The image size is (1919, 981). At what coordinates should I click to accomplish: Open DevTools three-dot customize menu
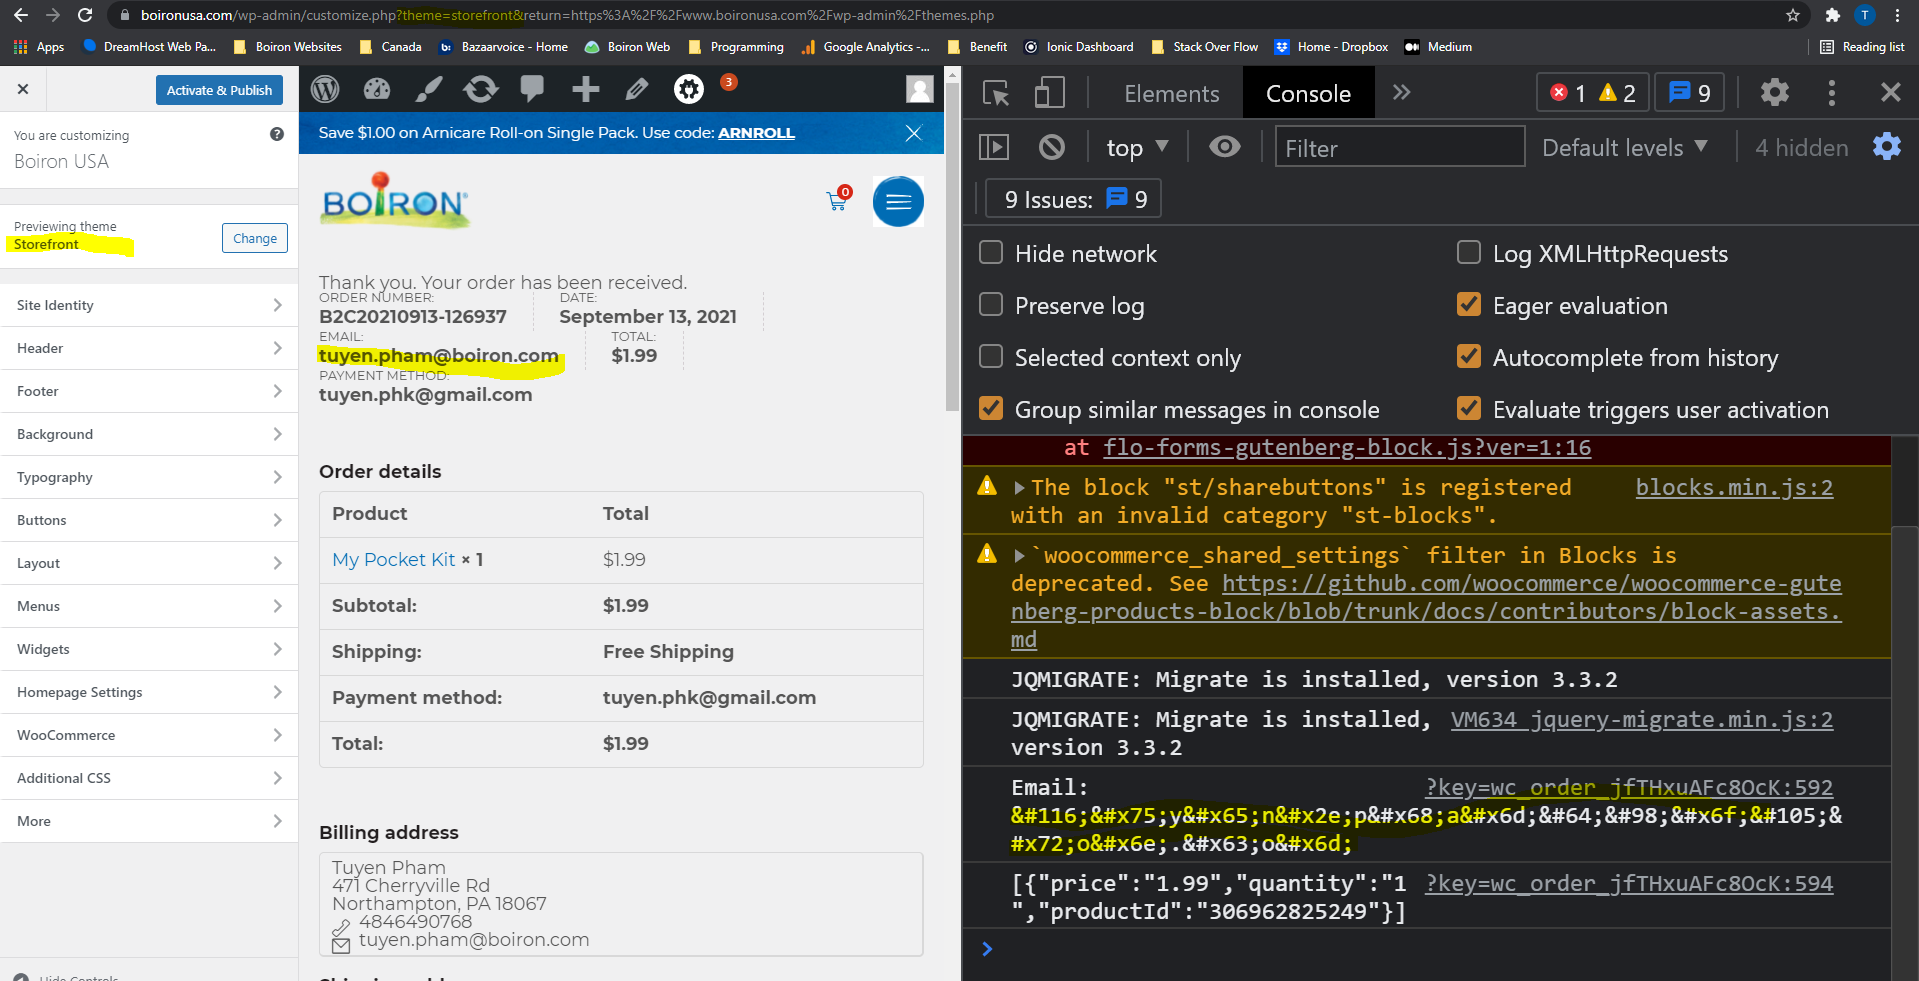(1832, 93)
